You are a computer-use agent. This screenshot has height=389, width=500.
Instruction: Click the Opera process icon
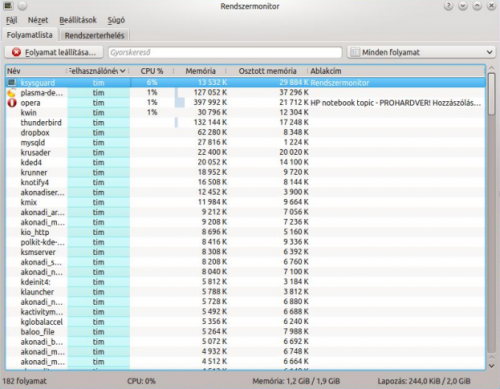click(12, 103)
